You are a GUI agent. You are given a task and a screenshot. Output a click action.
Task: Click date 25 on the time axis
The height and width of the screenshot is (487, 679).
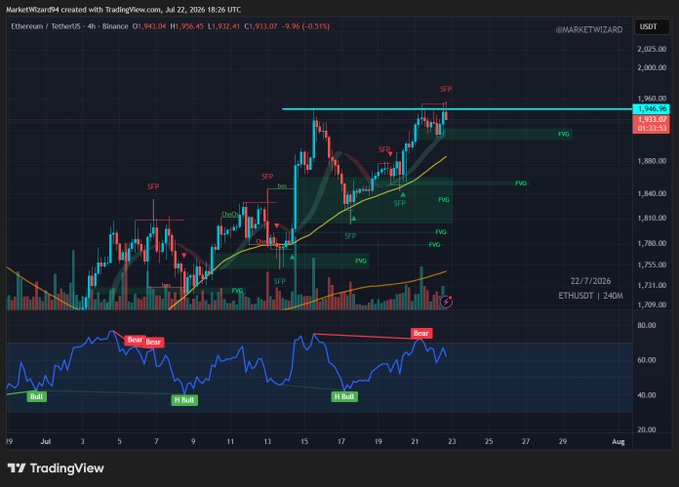pyautogui.click(x=489, y=442)
